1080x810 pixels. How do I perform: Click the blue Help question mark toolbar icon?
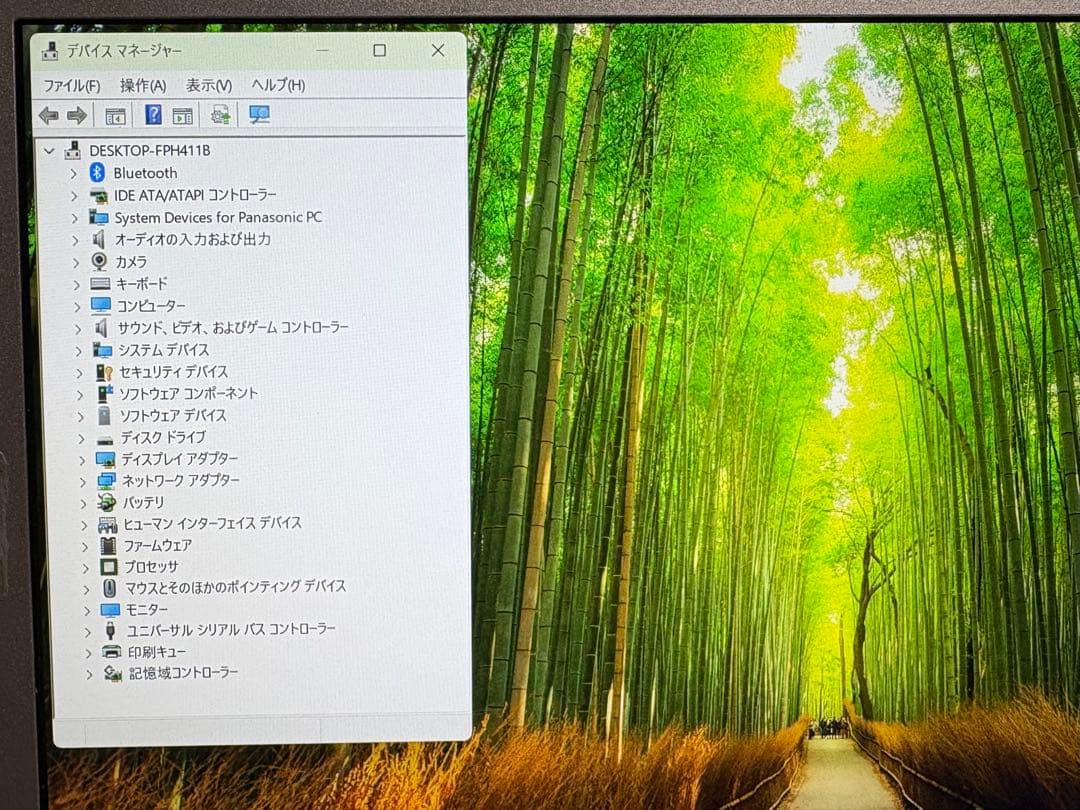click(x=153, y=115)
